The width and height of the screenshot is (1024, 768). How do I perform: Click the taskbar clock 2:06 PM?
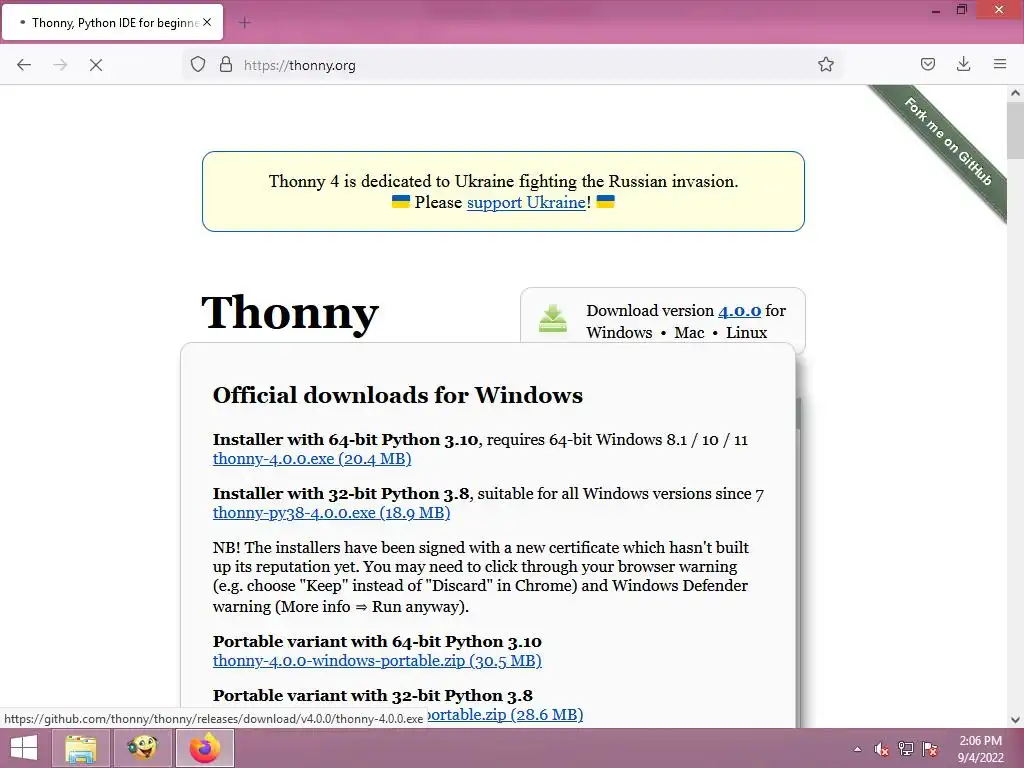(x=980, y=748)
